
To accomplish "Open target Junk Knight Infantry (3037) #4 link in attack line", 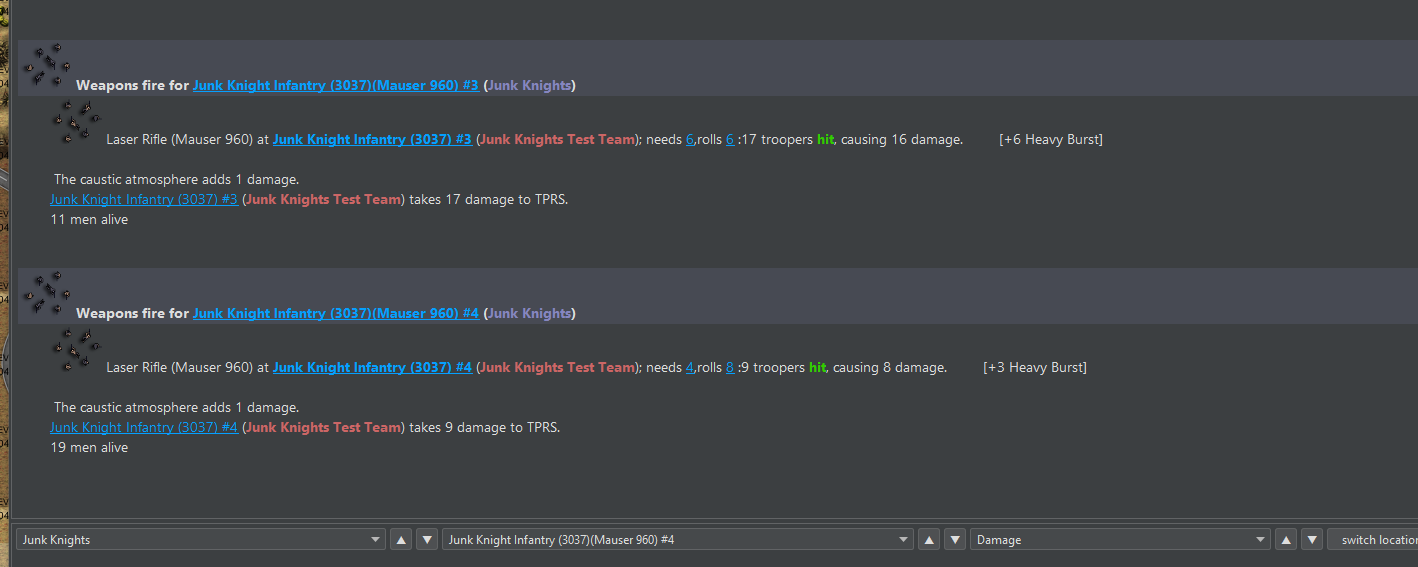I will [x=372, y=368].
